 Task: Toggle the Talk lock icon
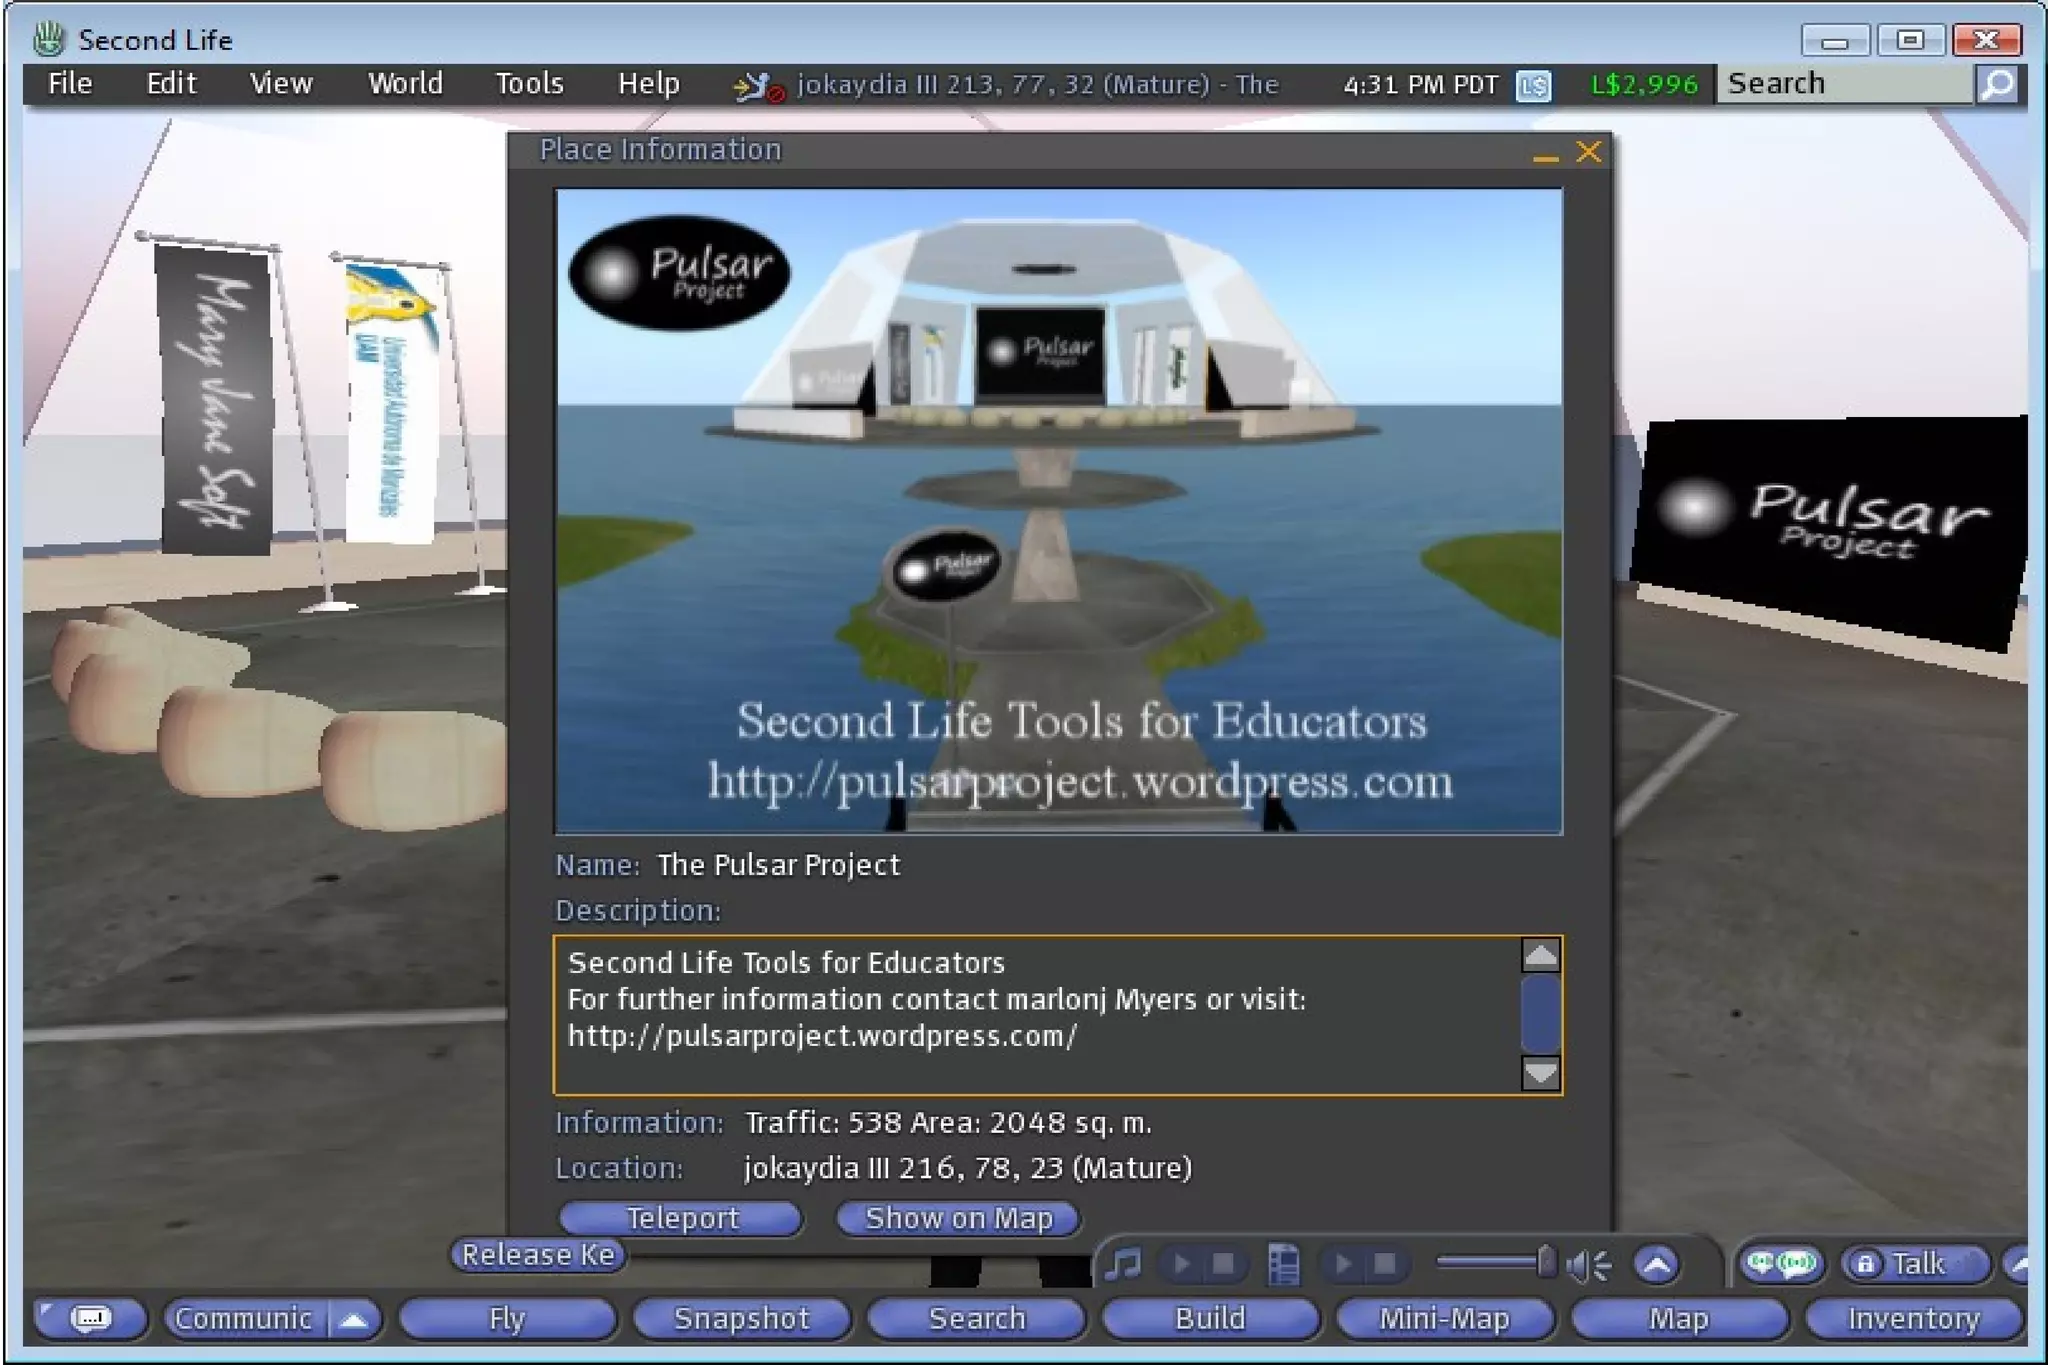[1864, 1264]
